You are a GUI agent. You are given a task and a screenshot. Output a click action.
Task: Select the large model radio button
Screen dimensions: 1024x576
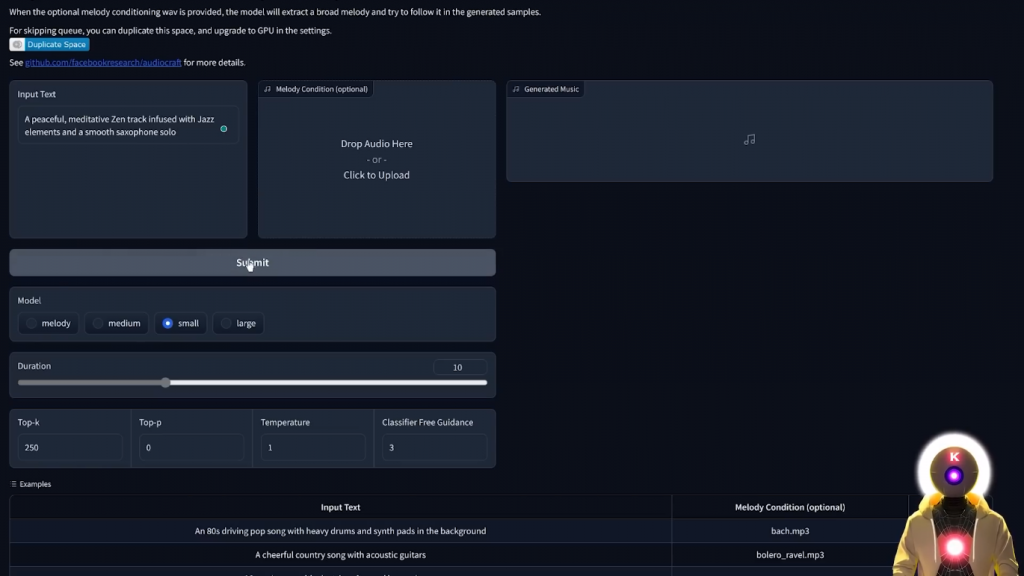(x=226, y=323)
